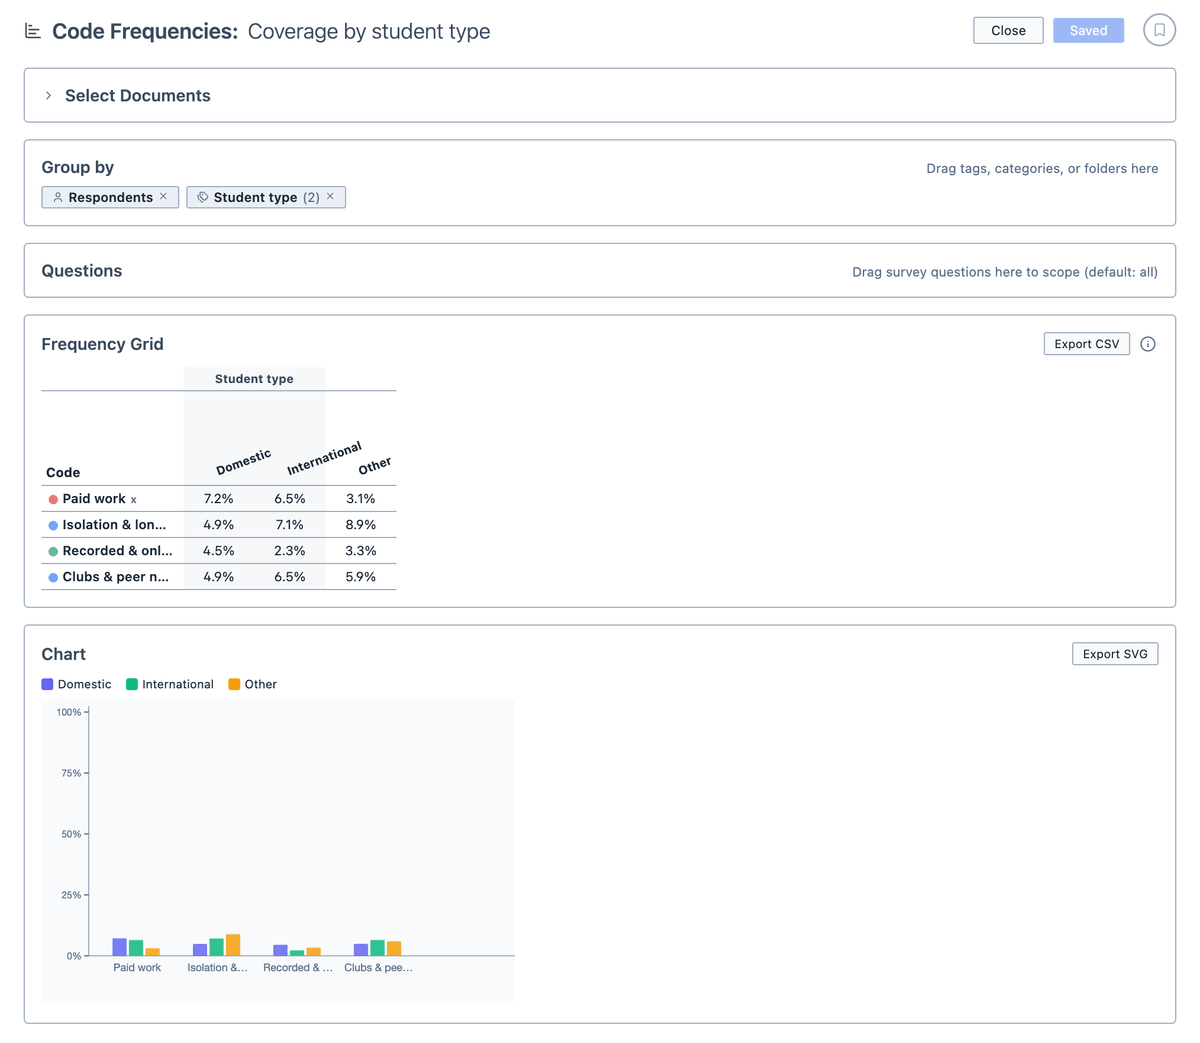Click the Respondents person icon

[58, 198]
